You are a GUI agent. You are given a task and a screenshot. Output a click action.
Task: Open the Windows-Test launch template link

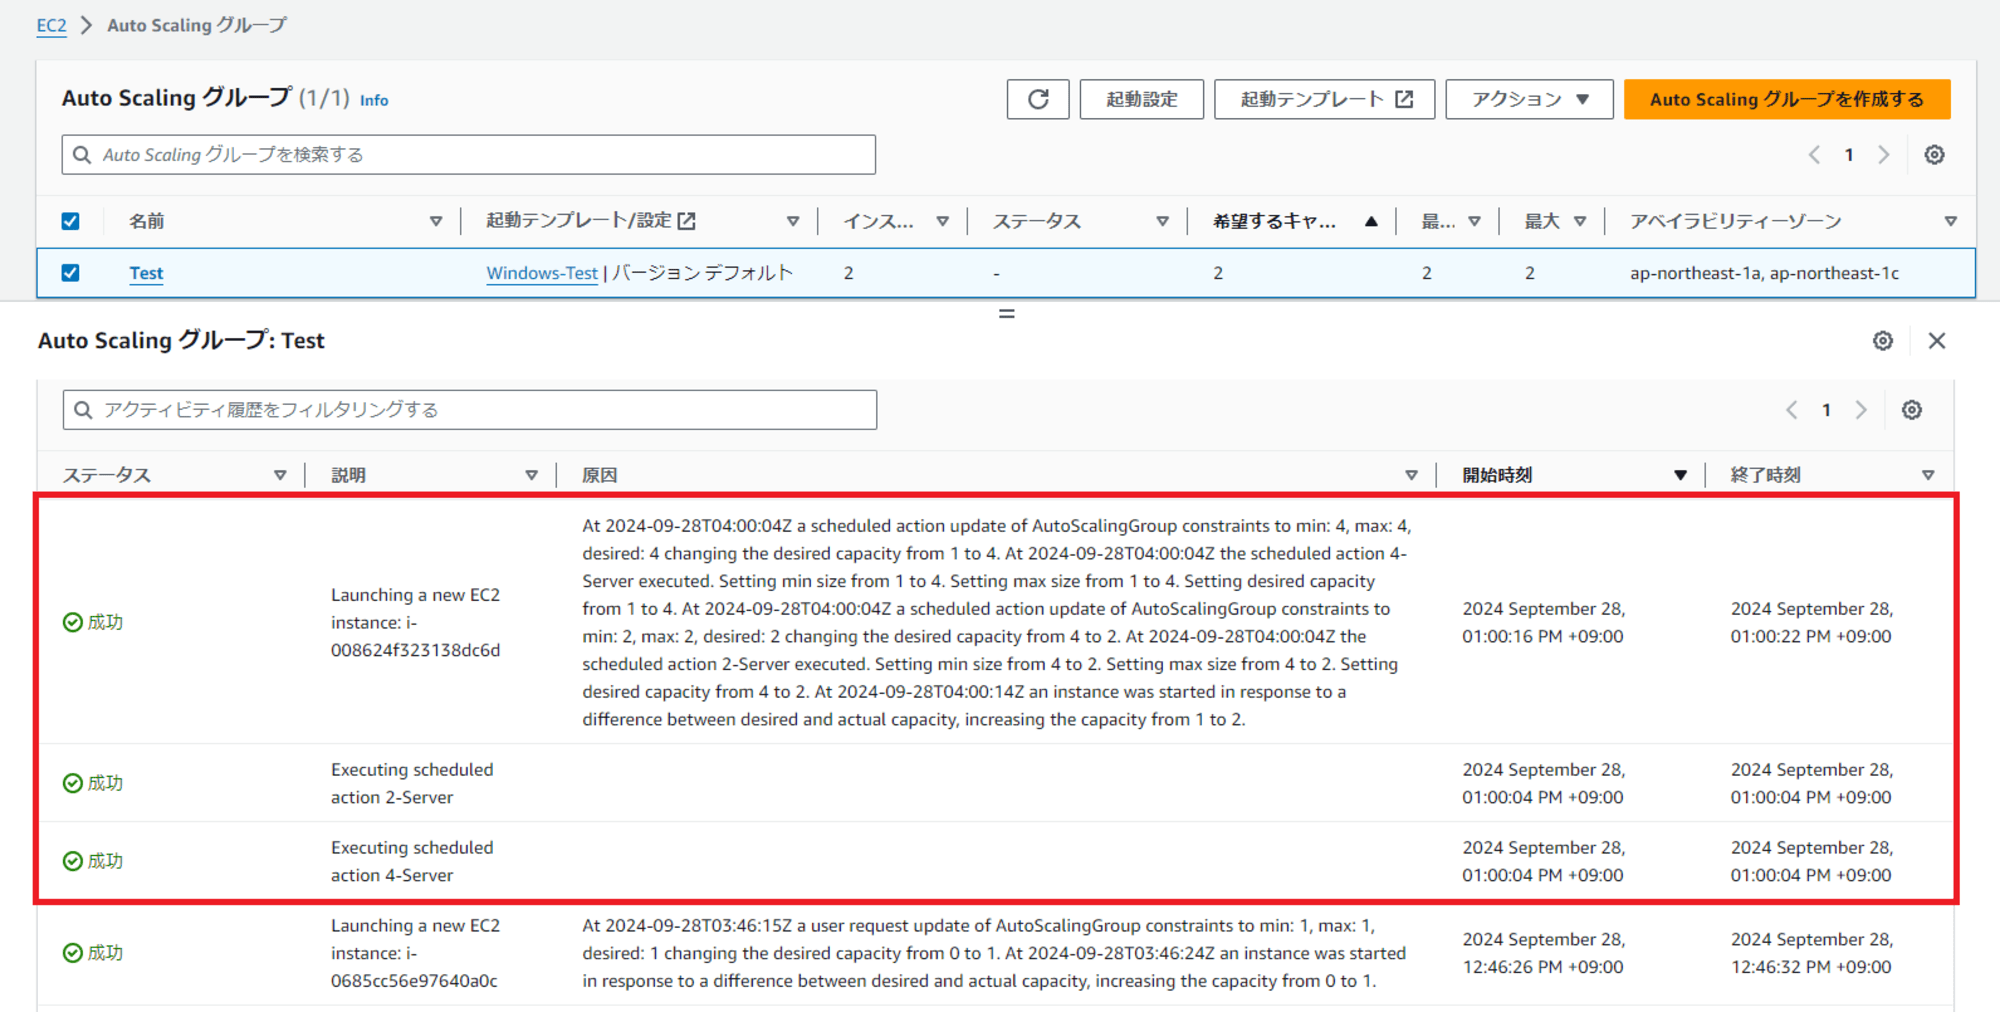click(541, 273)
